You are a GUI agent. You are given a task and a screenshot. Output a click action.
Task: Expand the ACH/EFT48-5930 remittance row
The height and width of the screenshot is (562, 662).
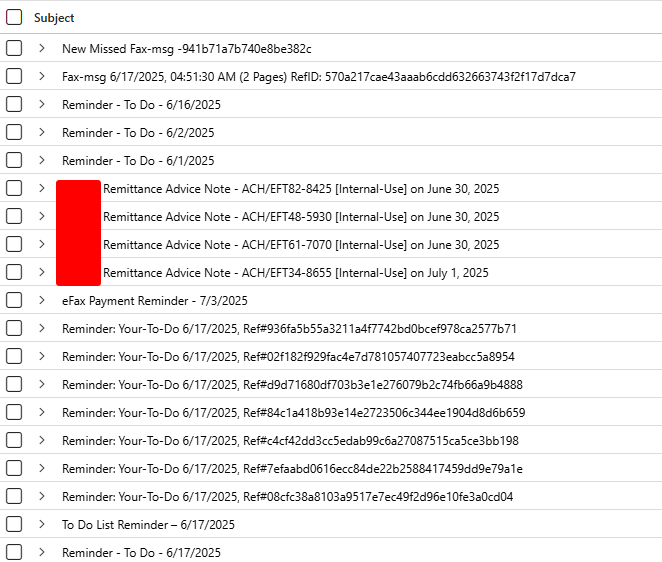tap(41, 216)
